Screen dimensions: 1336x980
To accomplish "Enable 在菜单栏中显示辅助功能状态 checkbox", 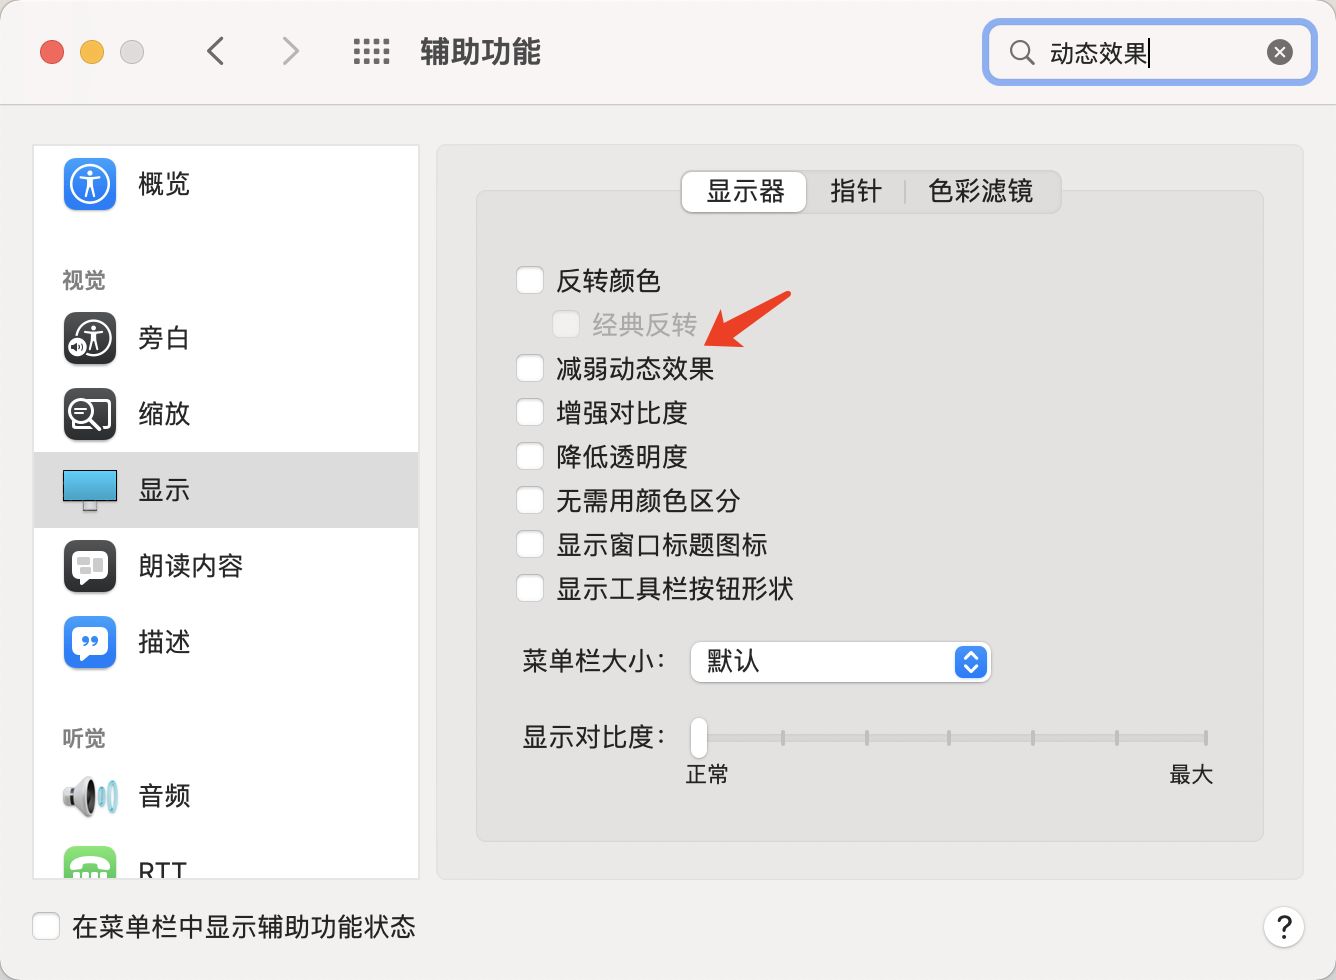I will tap(46, 926).
